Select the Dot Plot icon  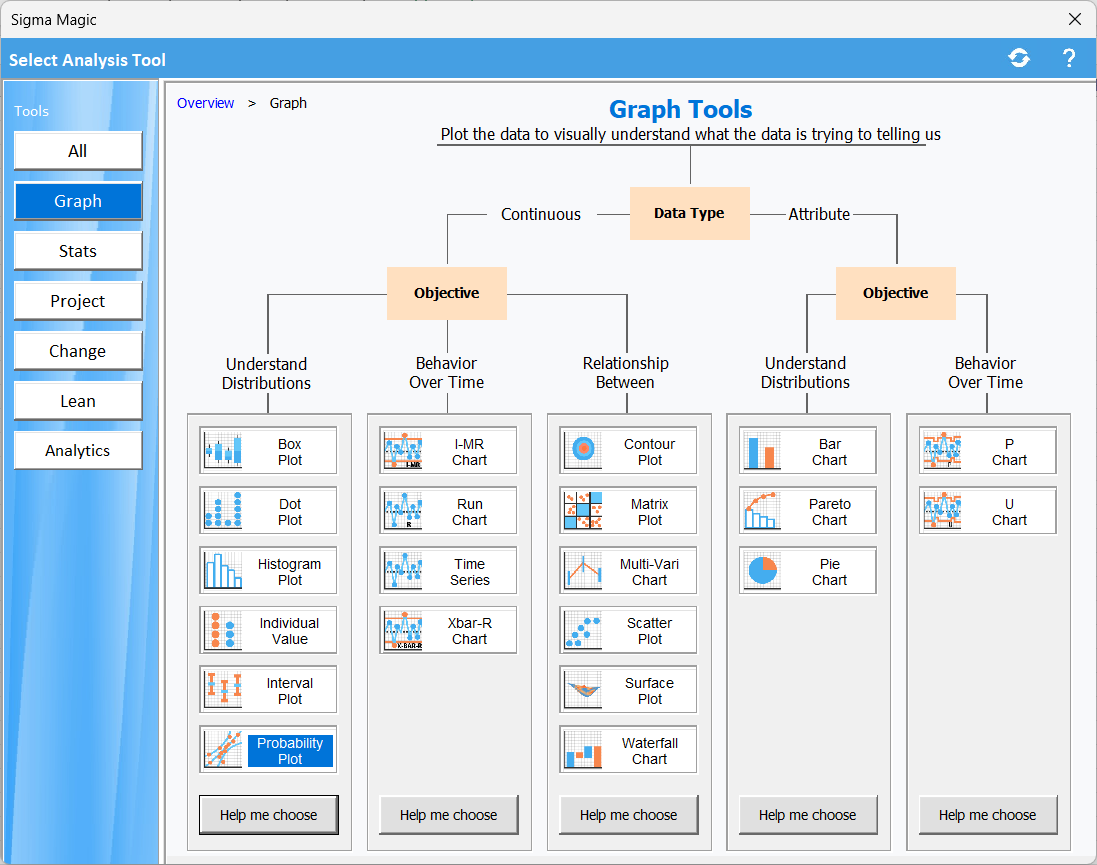(223, 511)
